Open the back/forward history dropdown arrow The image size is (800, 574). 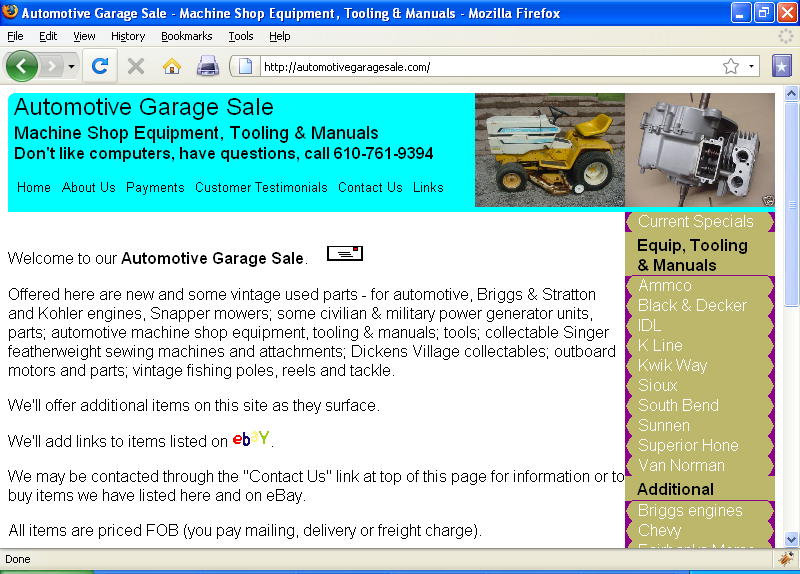71,67
